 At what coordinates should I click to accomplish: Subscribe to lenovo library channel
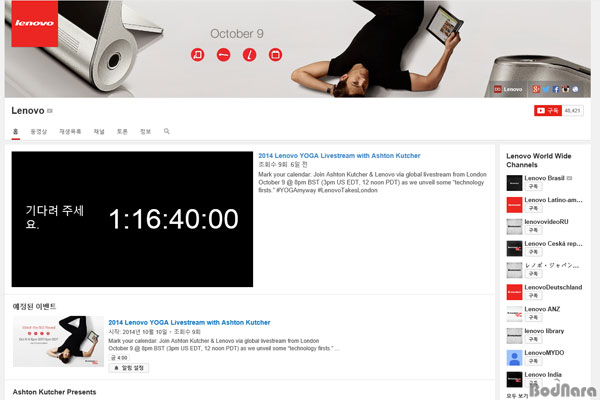(x=533, y=339)
